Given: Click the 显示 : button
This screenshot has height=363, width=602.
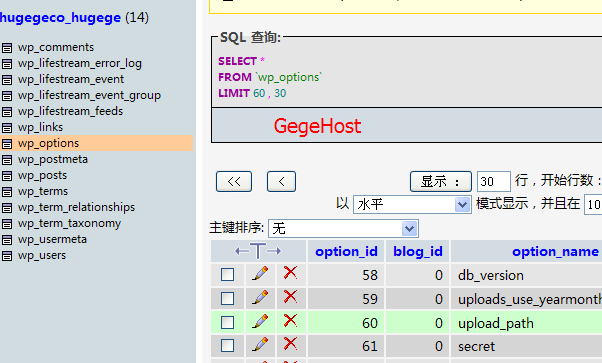Looking at the screenshot, I should [441, 181].
